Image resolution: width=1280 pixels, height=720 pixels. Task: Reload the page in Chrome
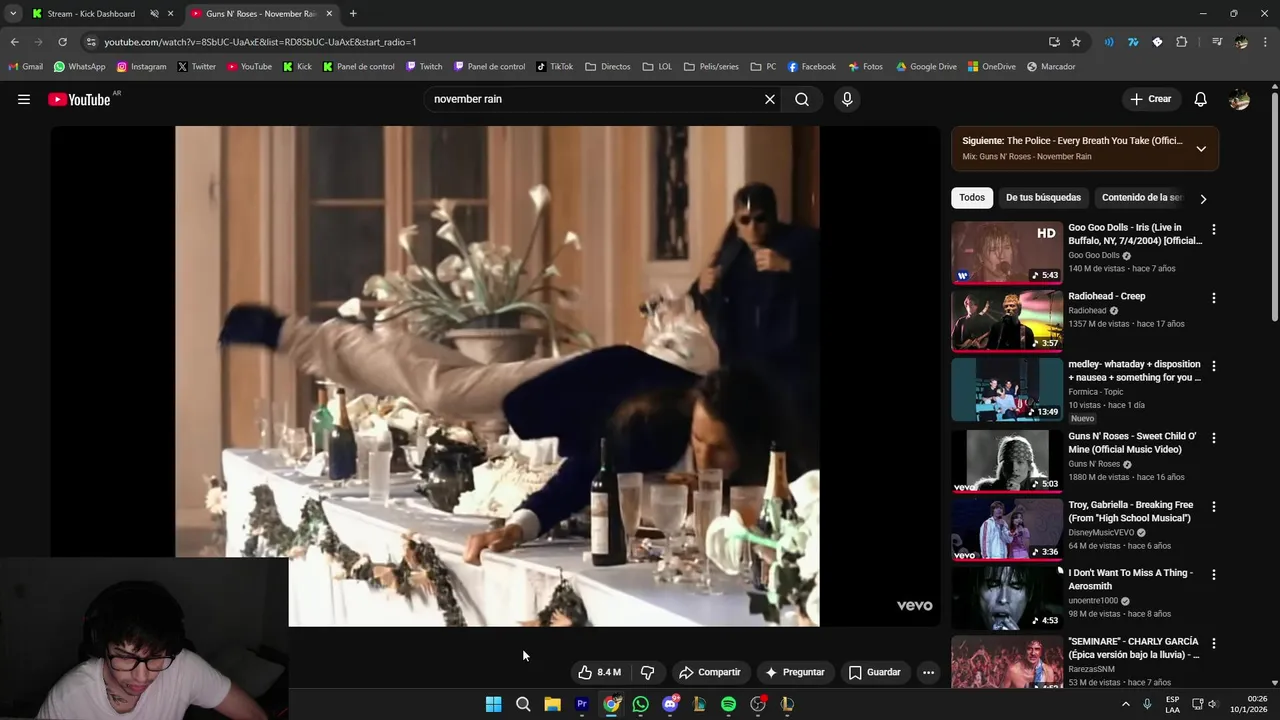[62, 42]
